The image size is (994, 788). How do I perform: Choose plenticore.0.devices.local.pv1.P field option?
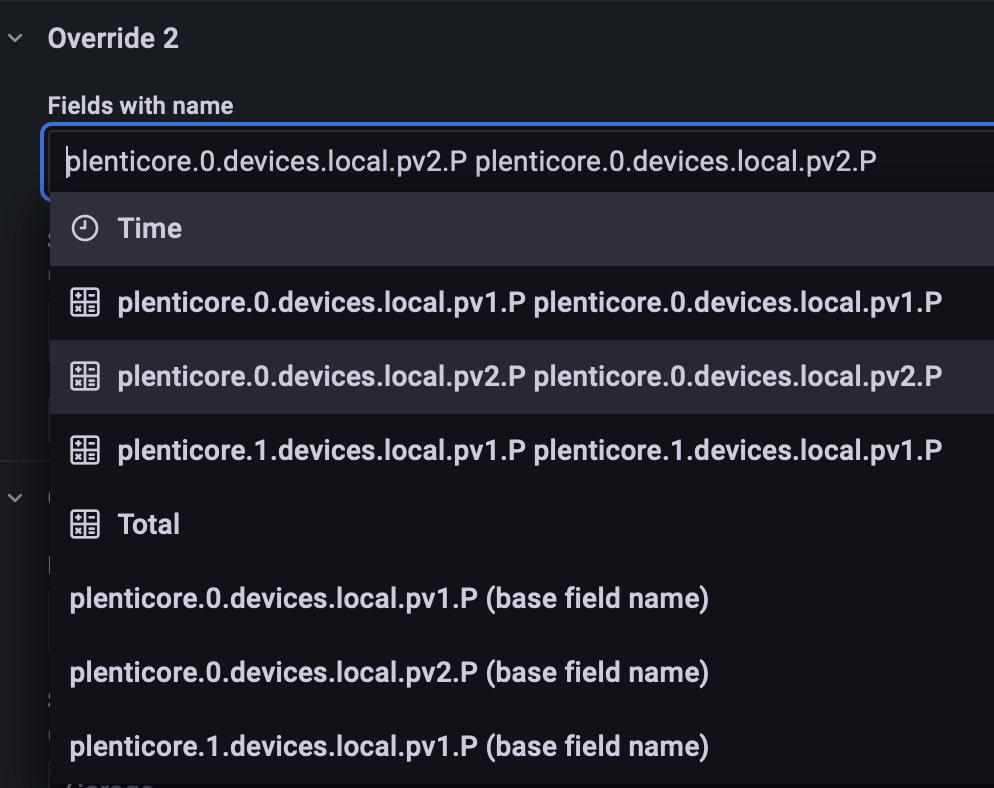(x=529, y=303)
